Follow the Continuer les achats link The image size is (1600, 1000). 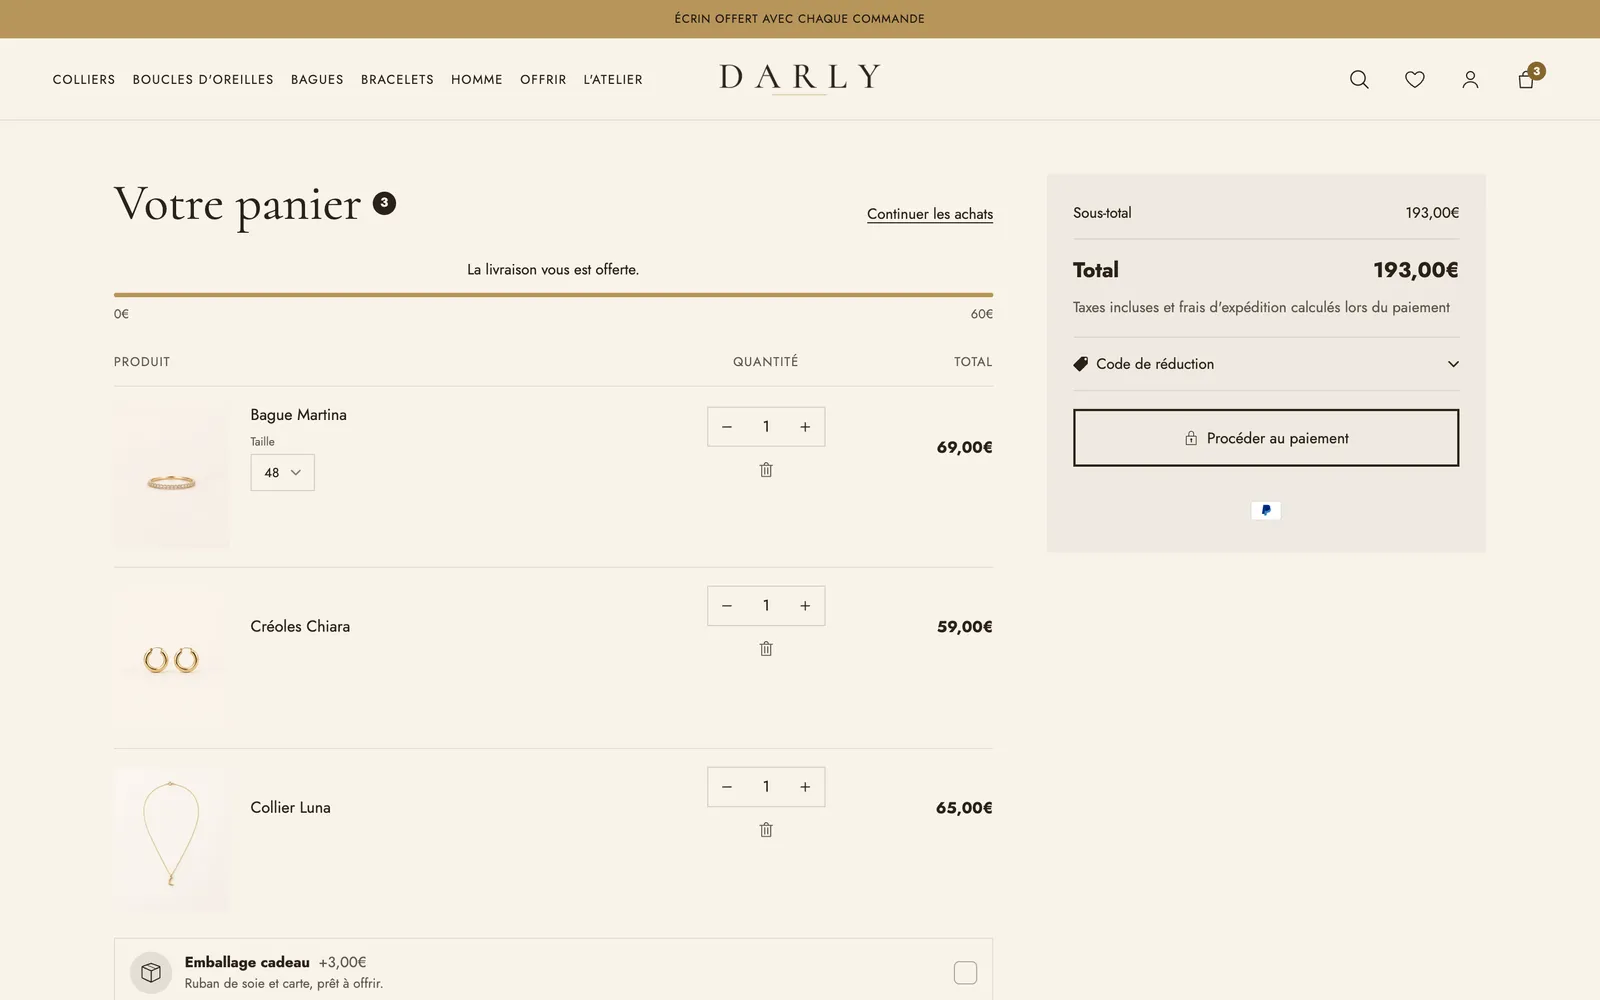[930, 214]
